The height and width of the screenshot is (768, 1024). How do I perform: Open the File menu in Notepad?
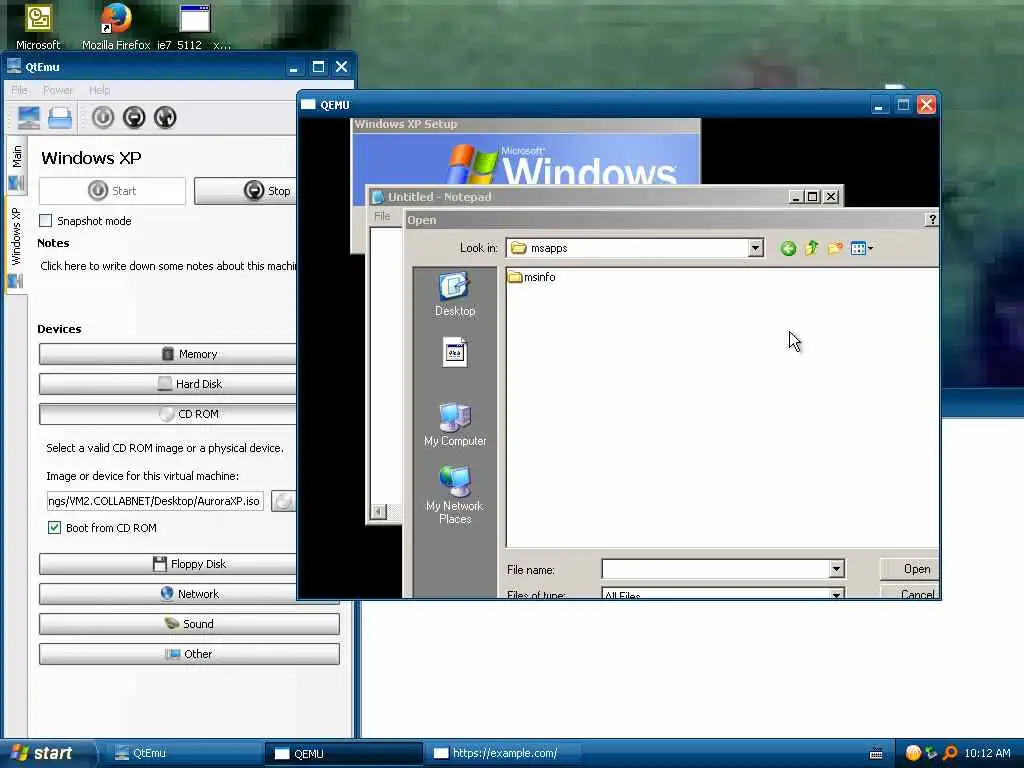(x=382, y=216)
